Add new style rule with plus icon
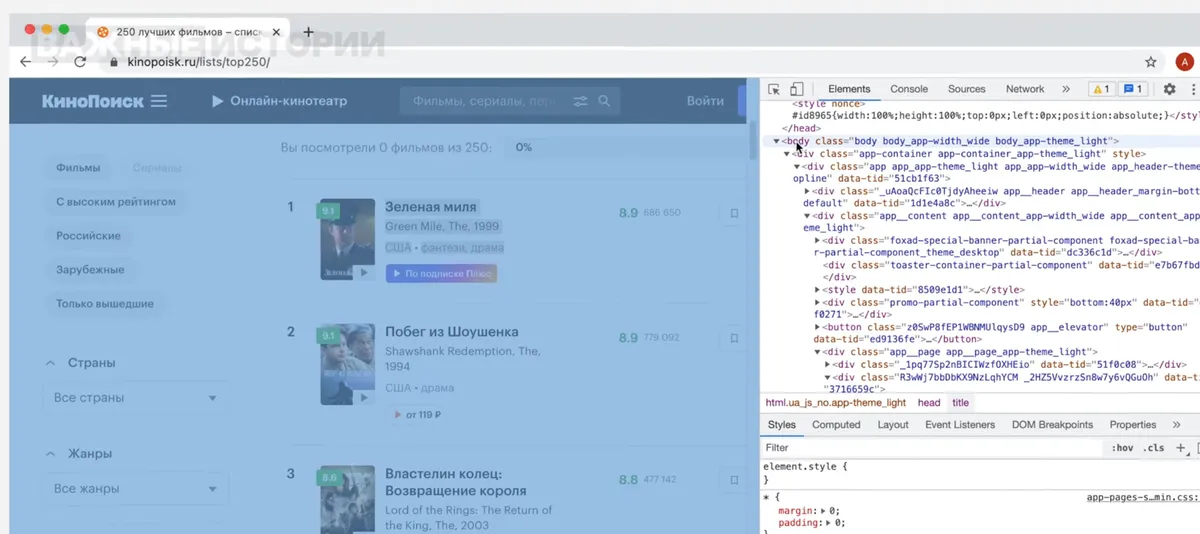 (1180, 448)
